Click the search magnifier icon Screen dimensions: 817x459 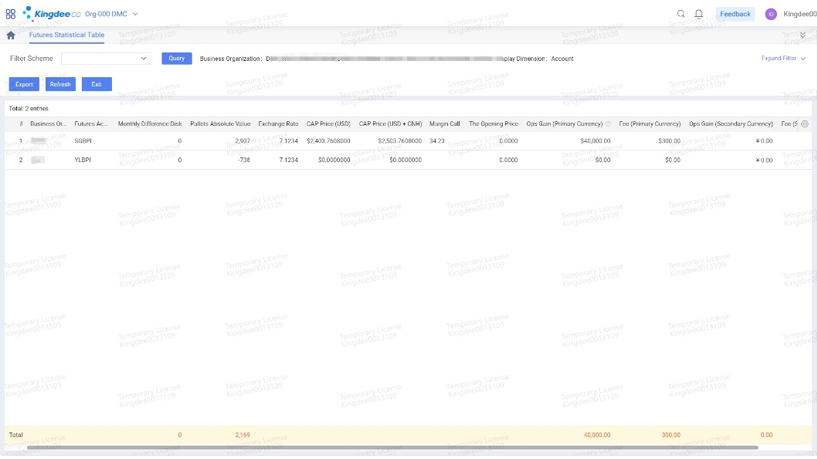click(681, 14)
